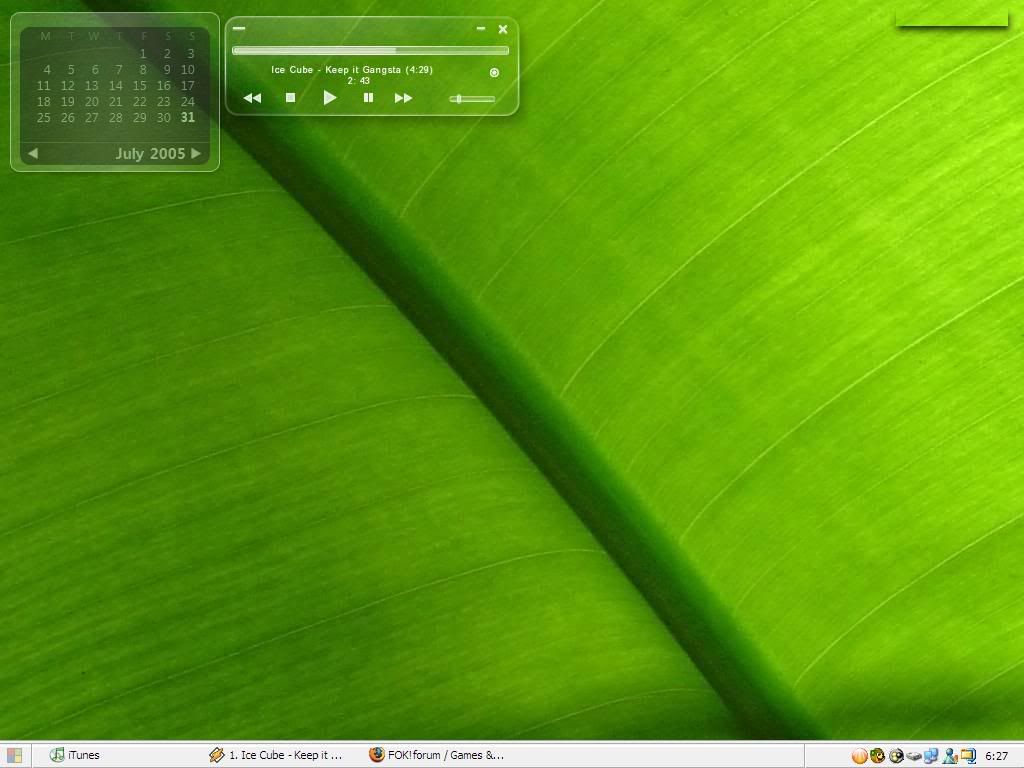Click the 6:27 taskbar clock

click(997, 756)
